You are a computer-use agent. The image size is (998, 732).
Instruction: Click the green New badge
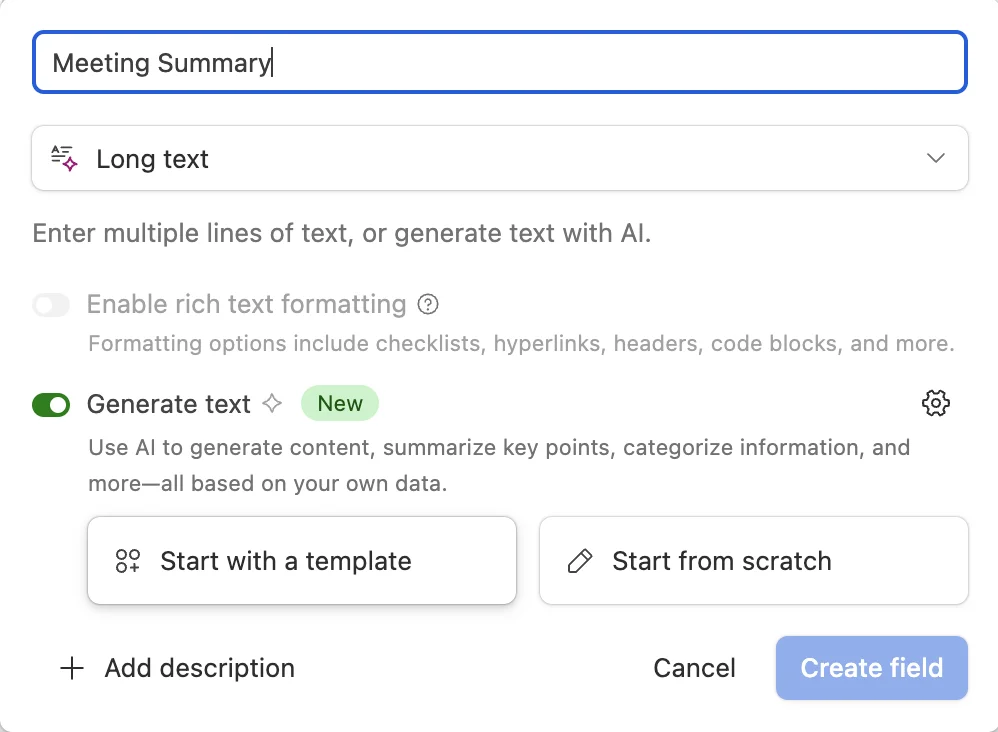[x=340, y=404]
